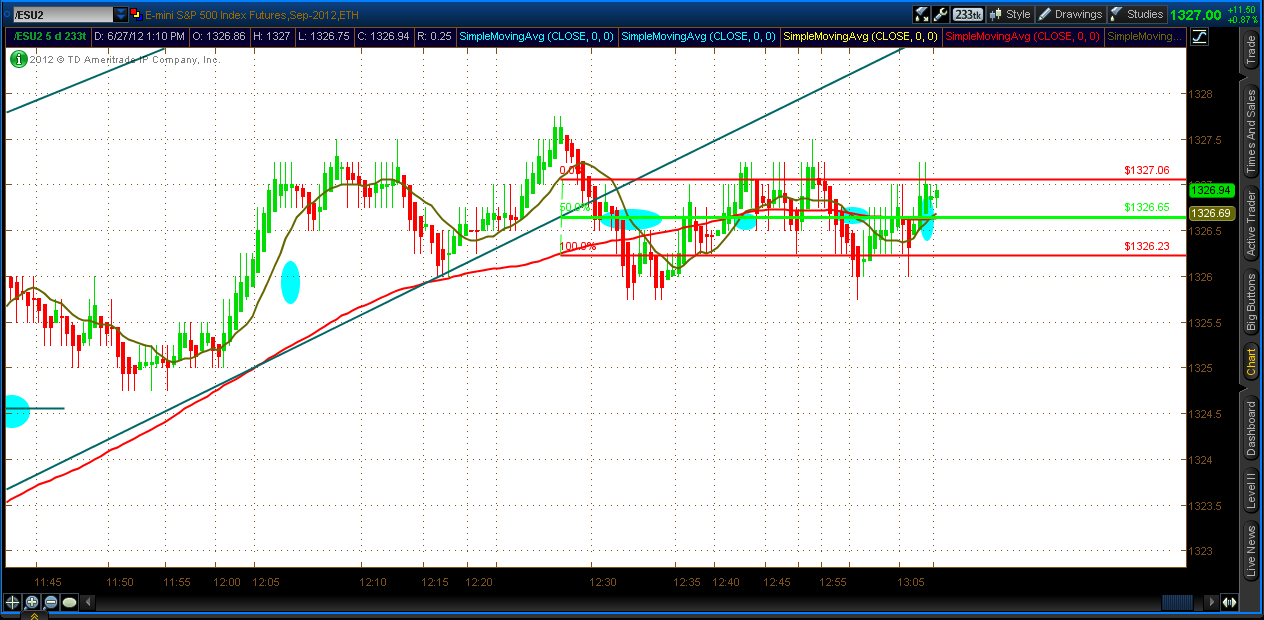Open the Trade side tab
Screen dimensions: 1264x620
click(1251, 49)
